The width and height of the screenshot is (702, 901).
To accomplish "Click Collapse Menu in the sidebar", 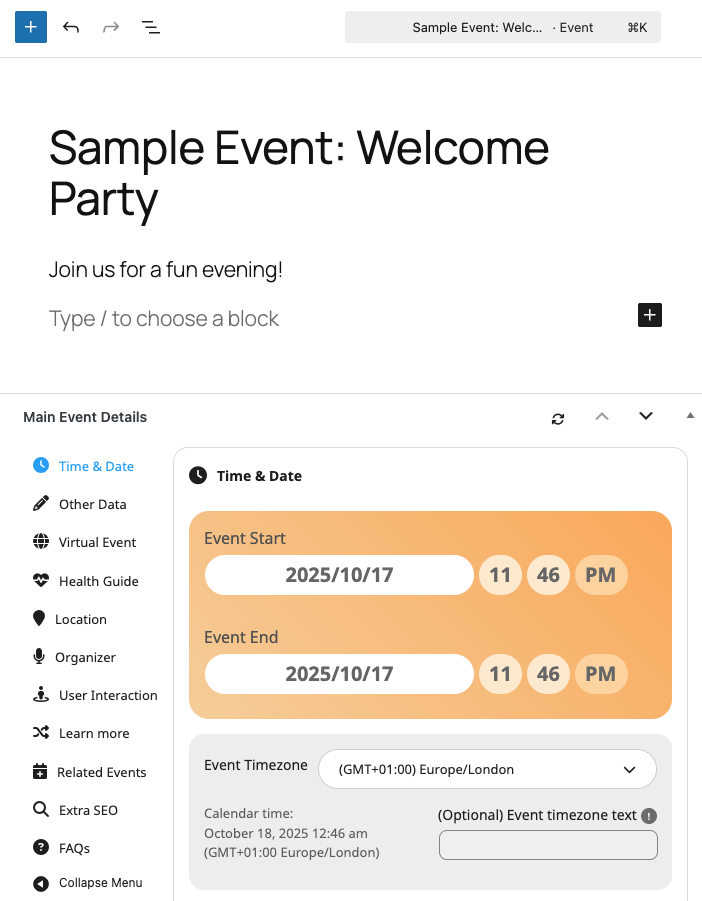I will tap(99, 883).
